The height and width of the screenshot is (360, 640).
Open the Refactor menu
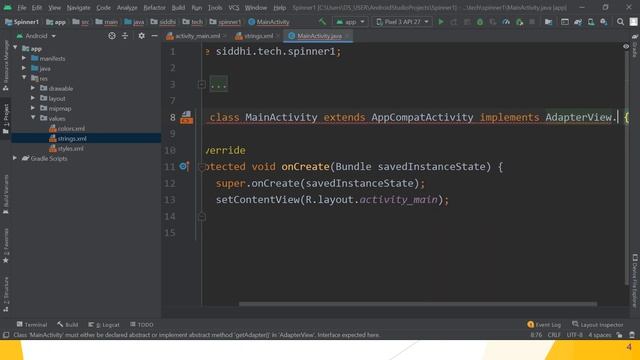point(154,8)
